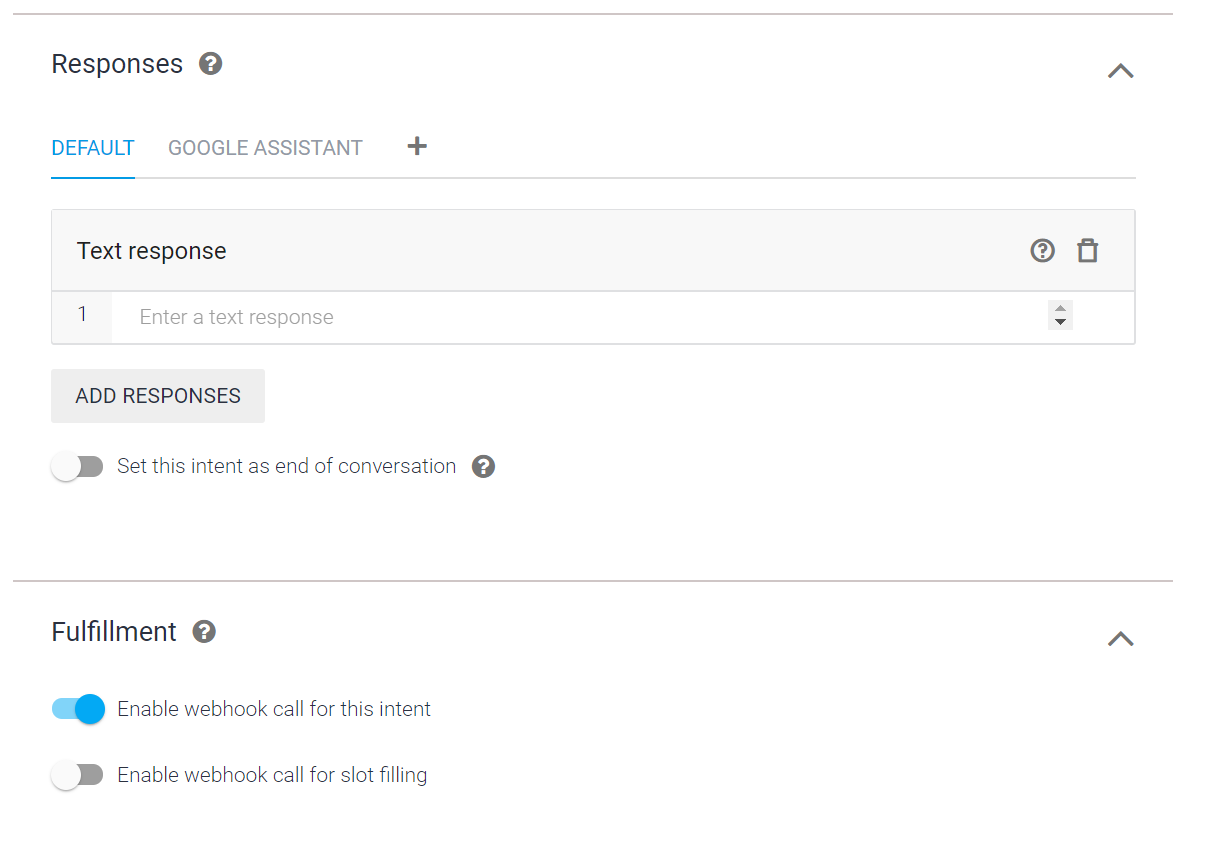Click the Fulfillment section heading text
The image size is (1215, 866).
(x=114, y=632)
